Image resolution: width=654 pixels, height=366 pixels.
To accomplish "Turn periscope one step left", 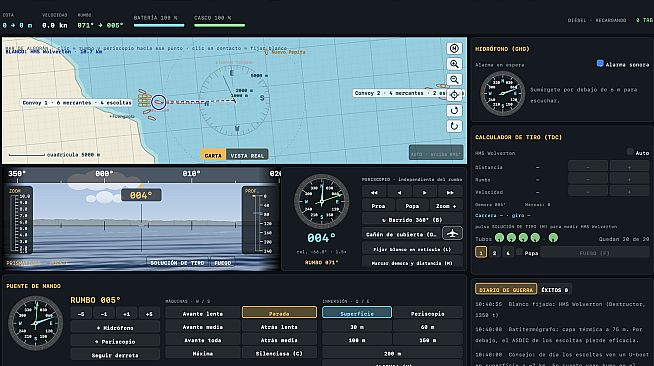I will (399, 192).
